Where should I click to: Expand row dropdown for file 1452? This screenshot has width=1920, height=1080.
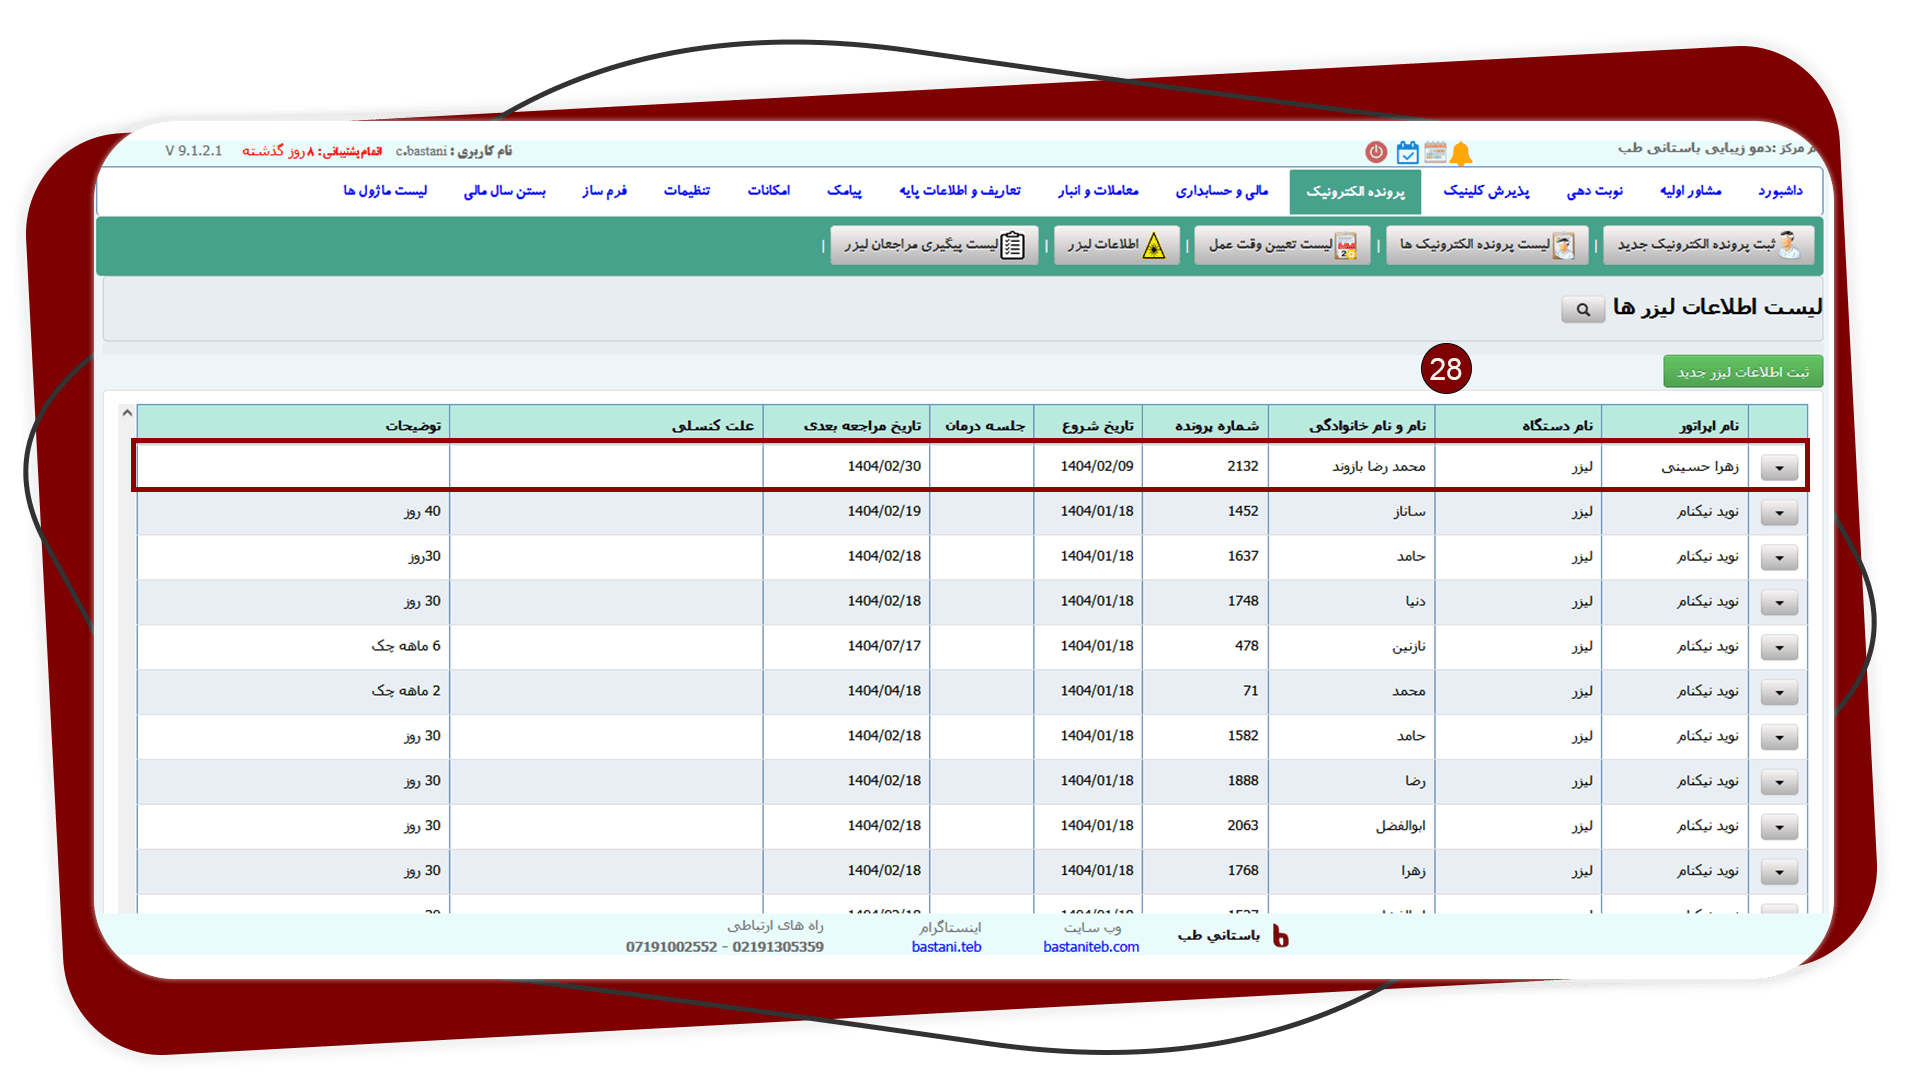tap(1779, 513)
